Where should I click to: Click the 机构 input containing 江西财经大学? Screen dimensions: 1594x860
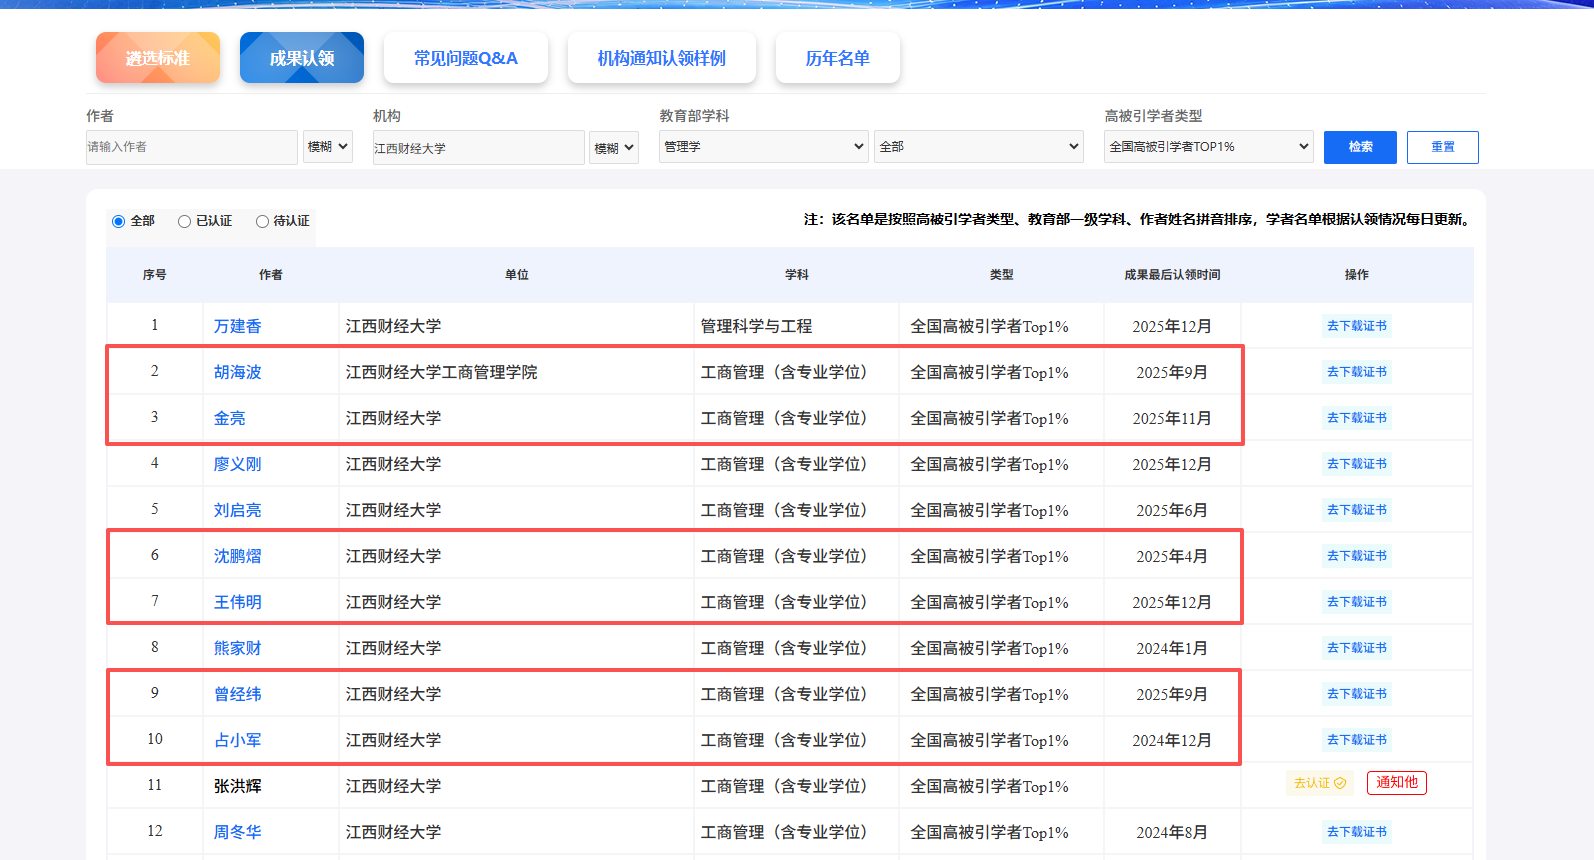[478, 148]
